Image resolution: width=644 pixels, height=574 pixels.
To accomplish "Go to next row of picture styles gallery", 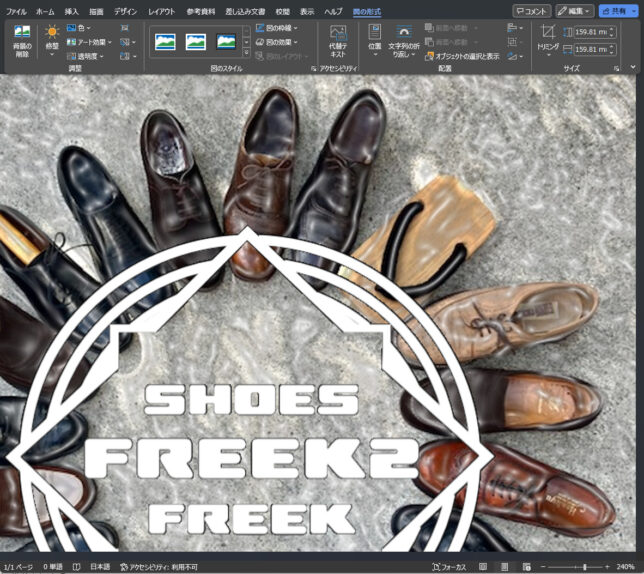I will pyautogui.click(x=246, y=42).
